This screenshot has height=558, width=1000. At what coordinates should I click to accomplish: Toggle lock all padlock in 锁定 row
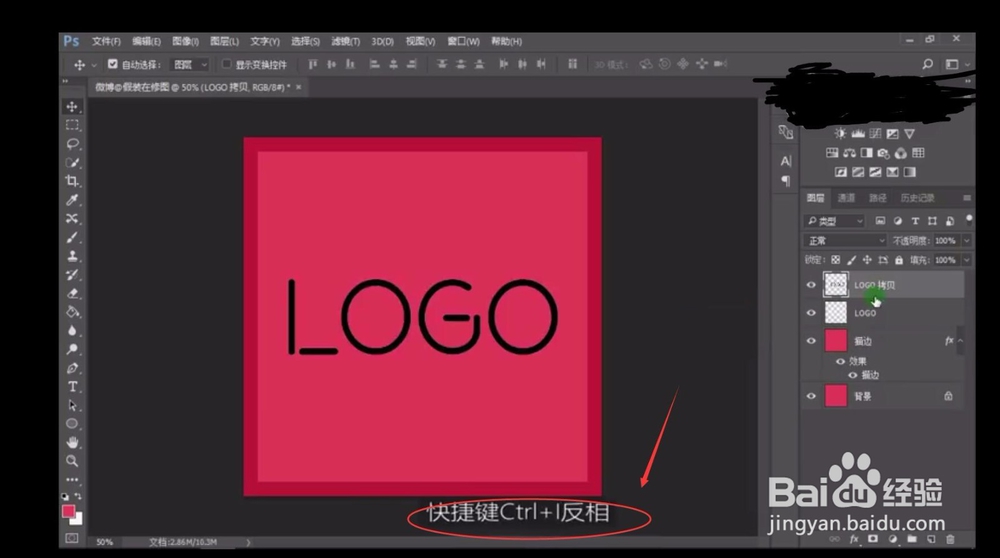[x=899, y=260]
